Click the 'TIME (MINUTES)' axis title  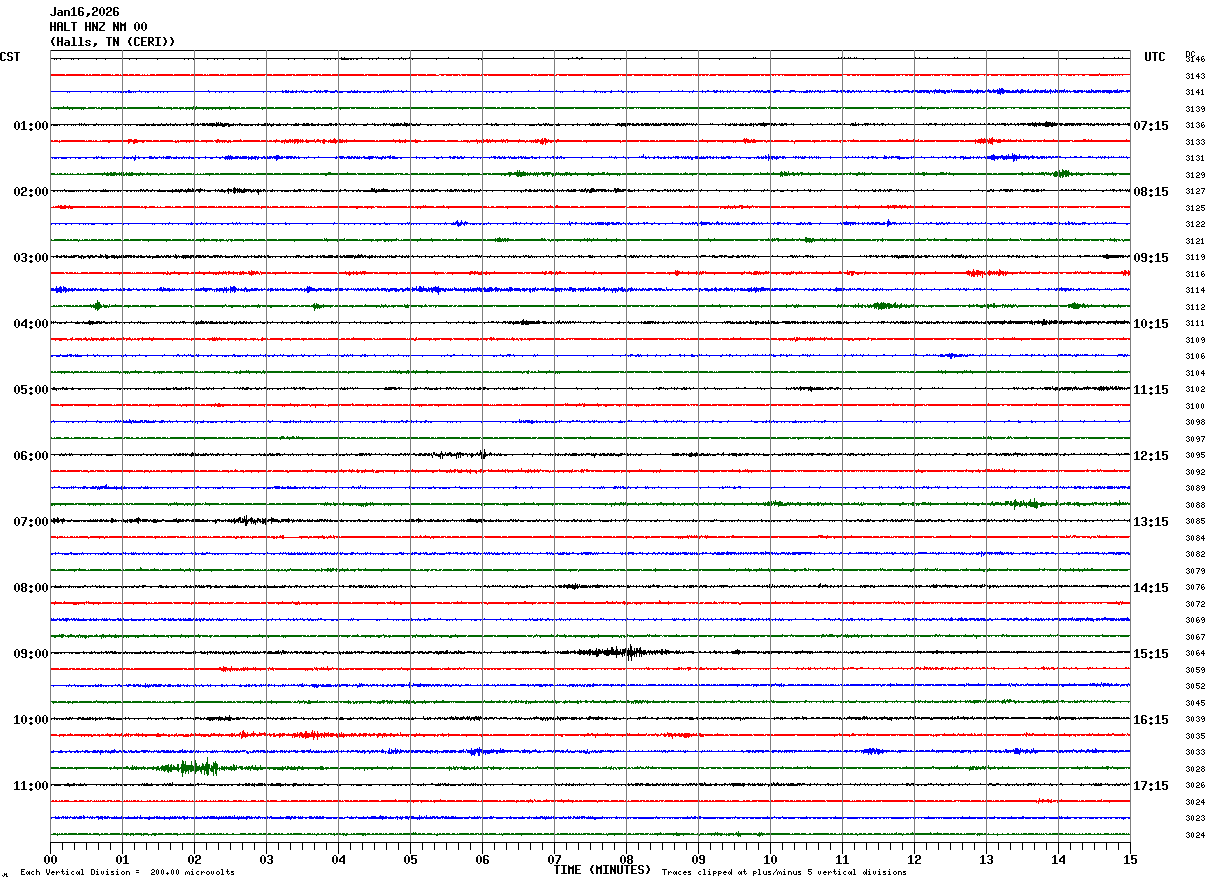[602, 870]
